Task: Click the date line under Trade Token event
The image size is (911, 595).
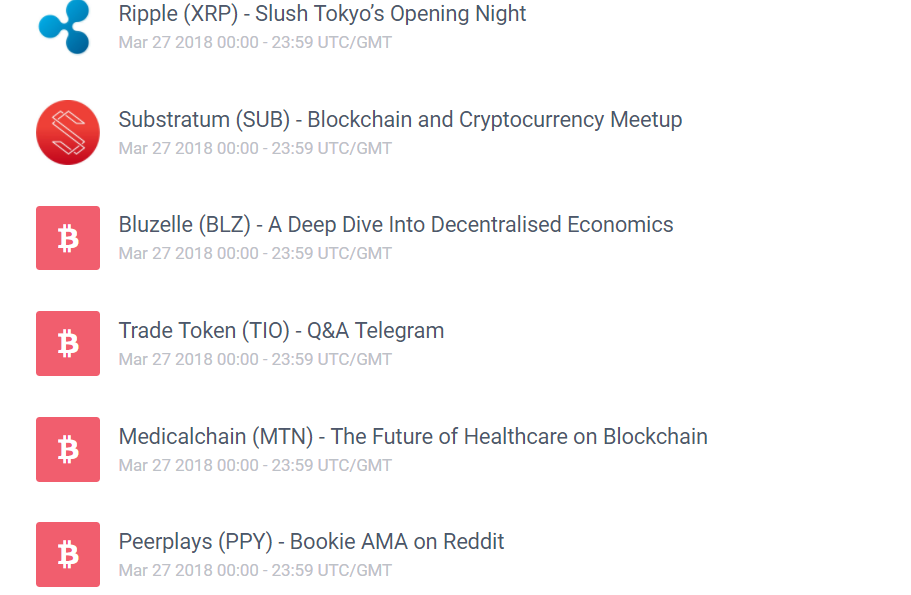Action: (255, 360)
